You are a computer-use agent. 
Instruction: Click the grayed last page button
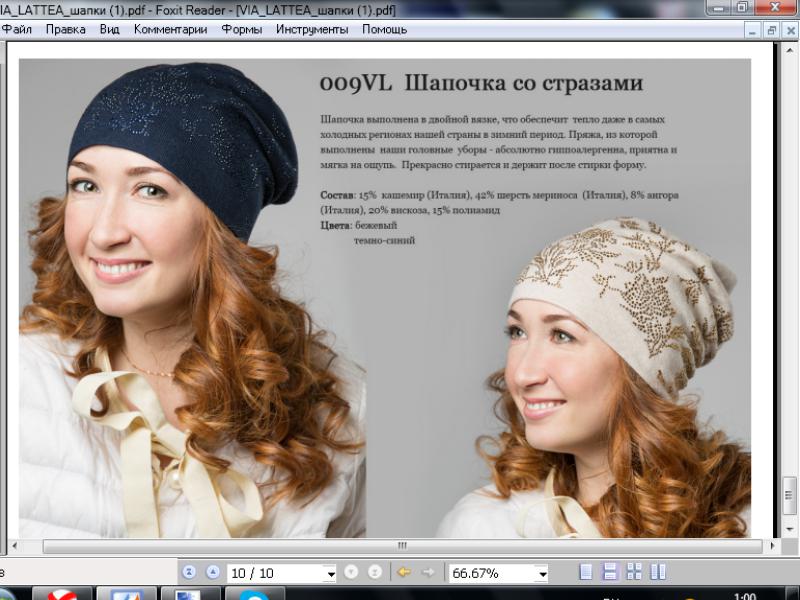(375, 572)
